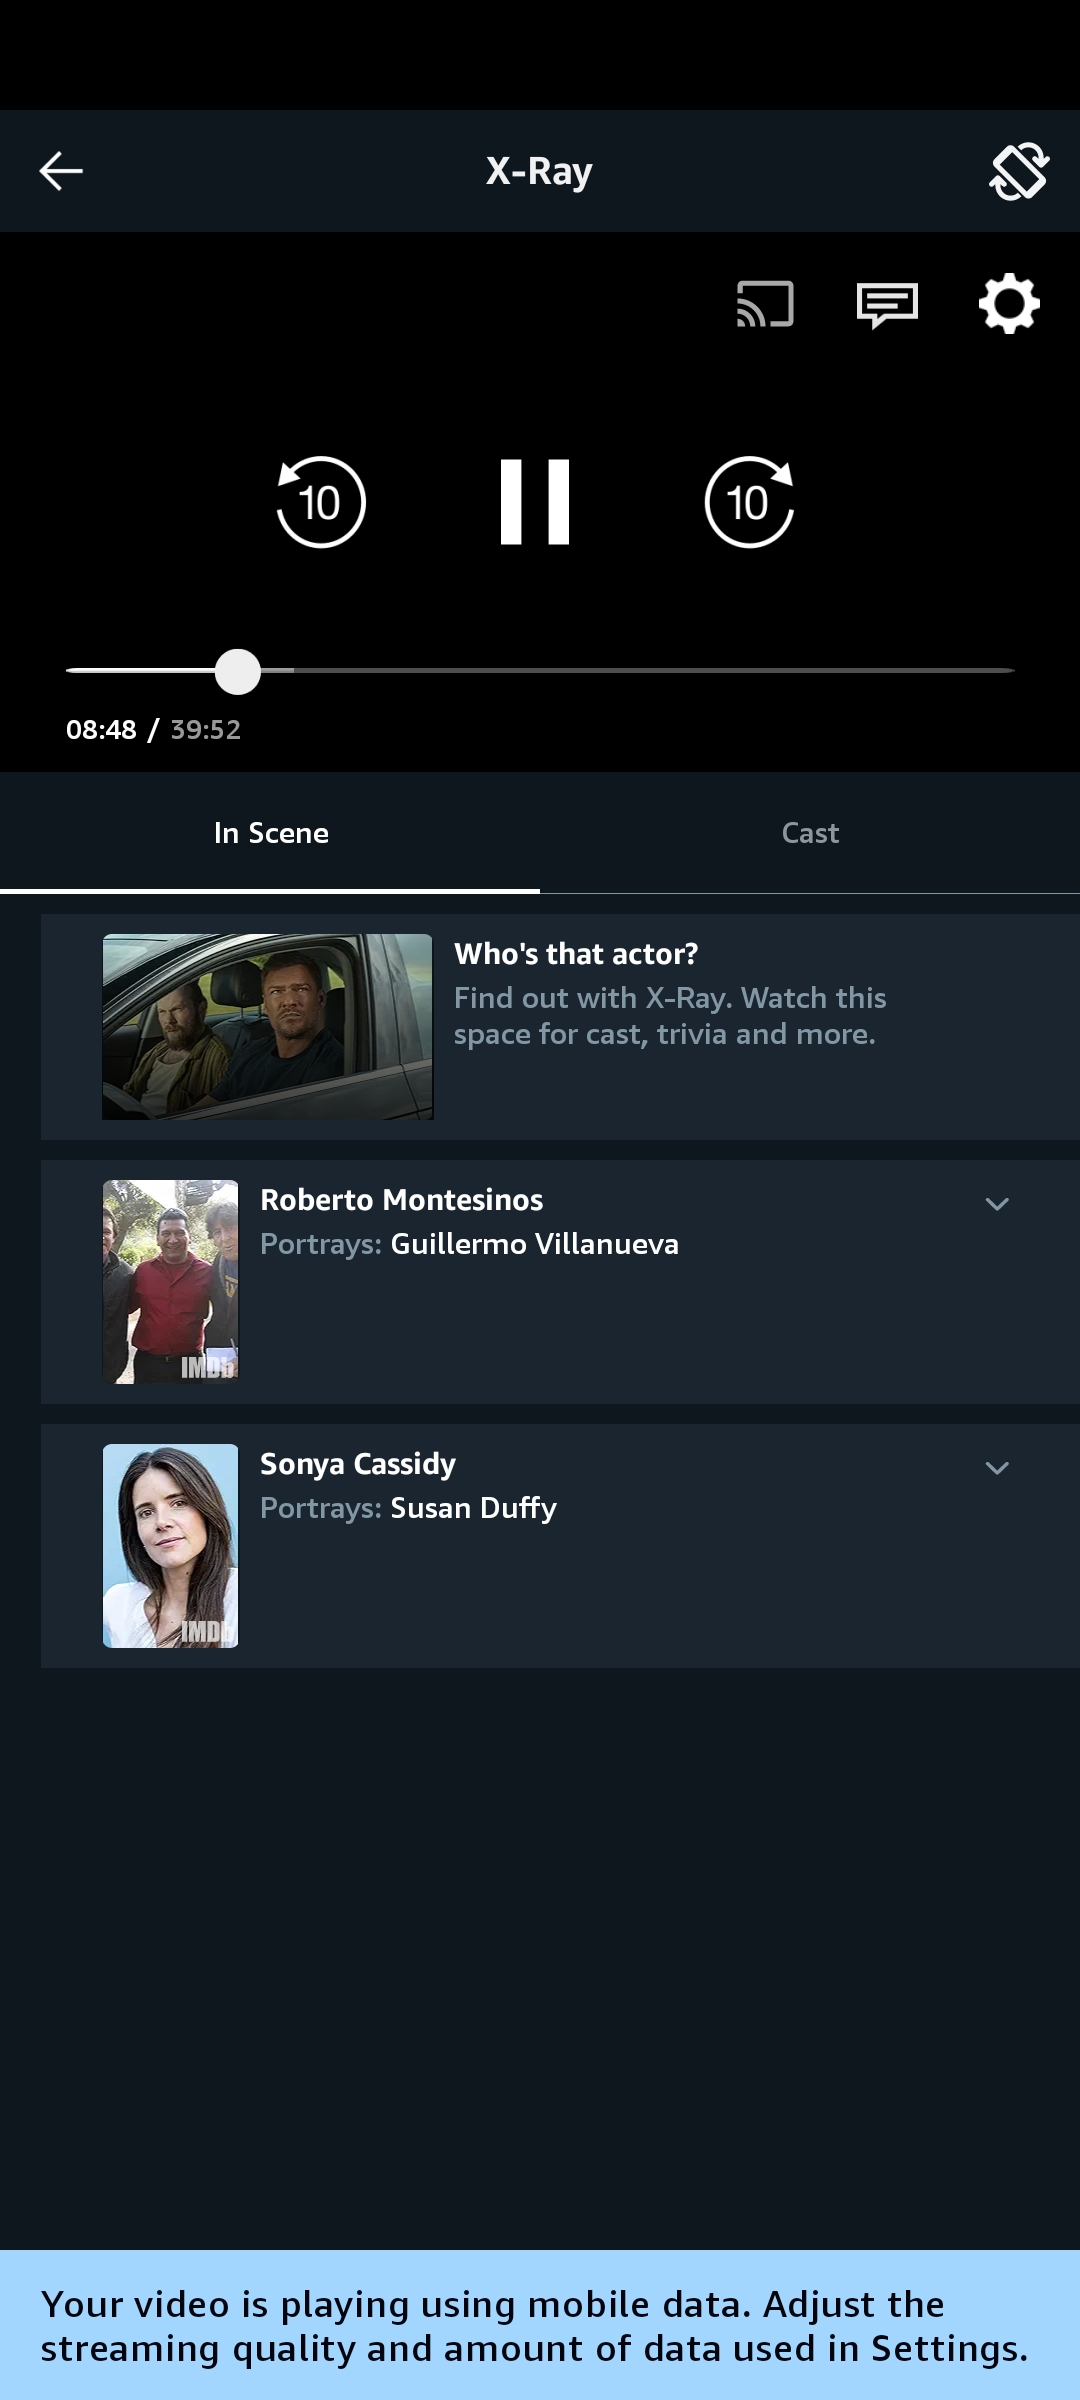Tap the name Sonya Cassidy
1080x2400 pixels.
pyautogui.click(x=358, y=1465)
